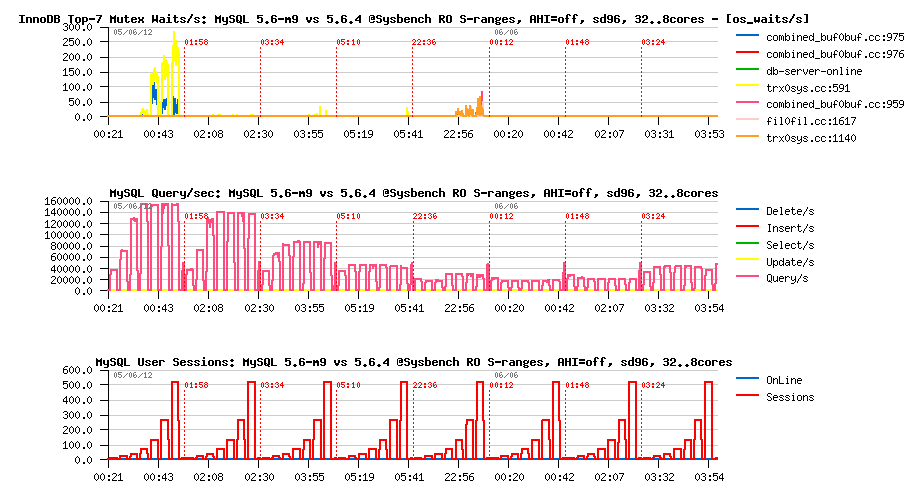Click the 22:36 marker in Query/sec chart
This screenshot has width=923, height=504.
[x=425, y=217]
